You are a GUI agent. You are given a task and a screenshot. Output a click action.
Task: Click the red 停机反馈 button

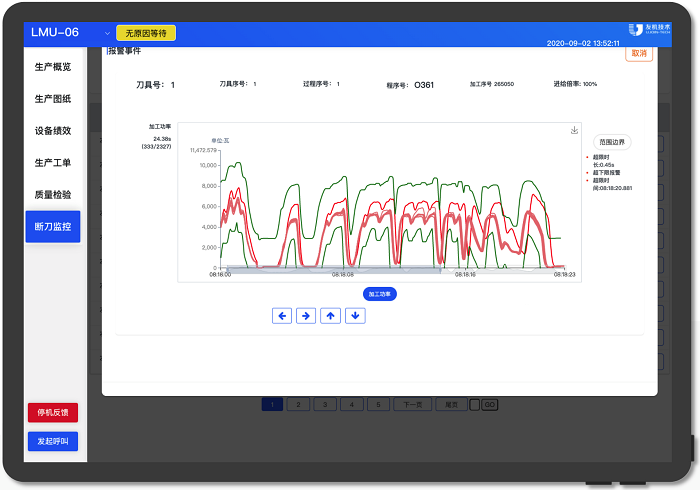point(53,412)
